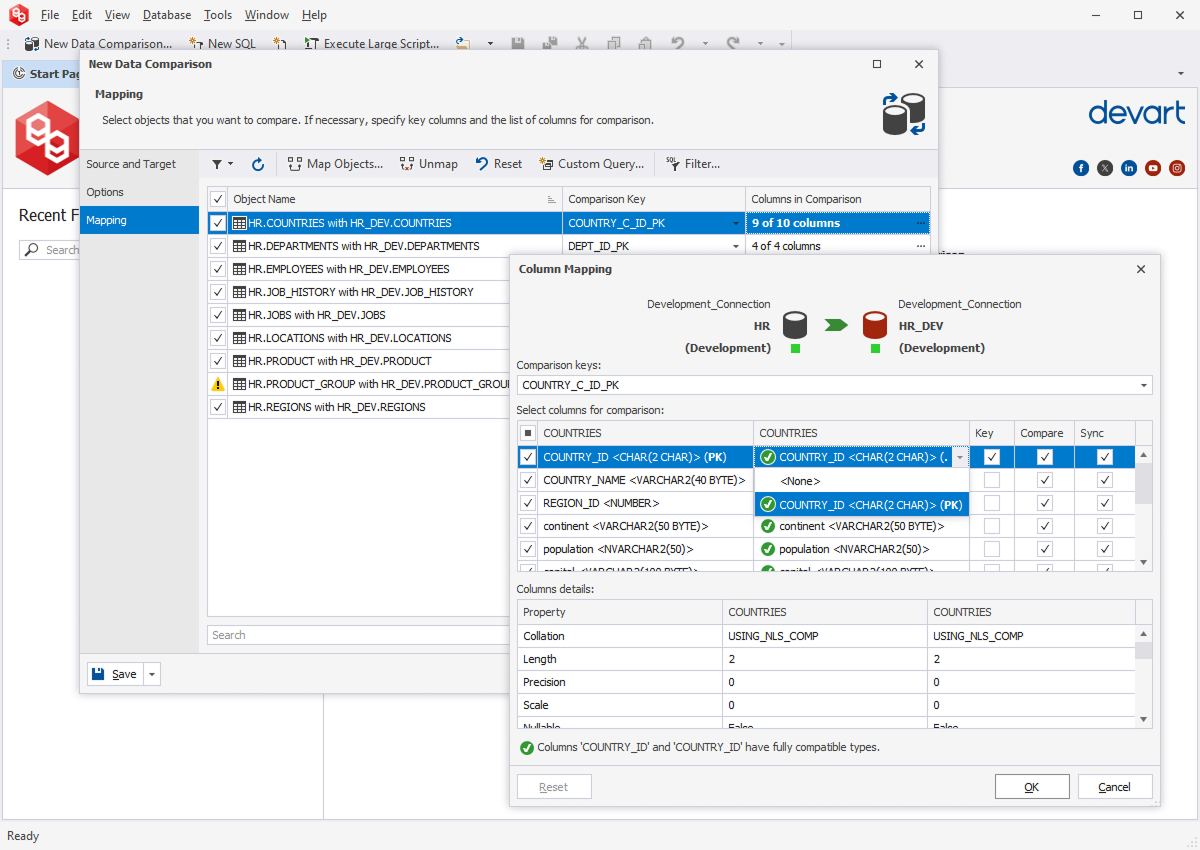Click the LinkedIn social icon

coord(1129,168)
